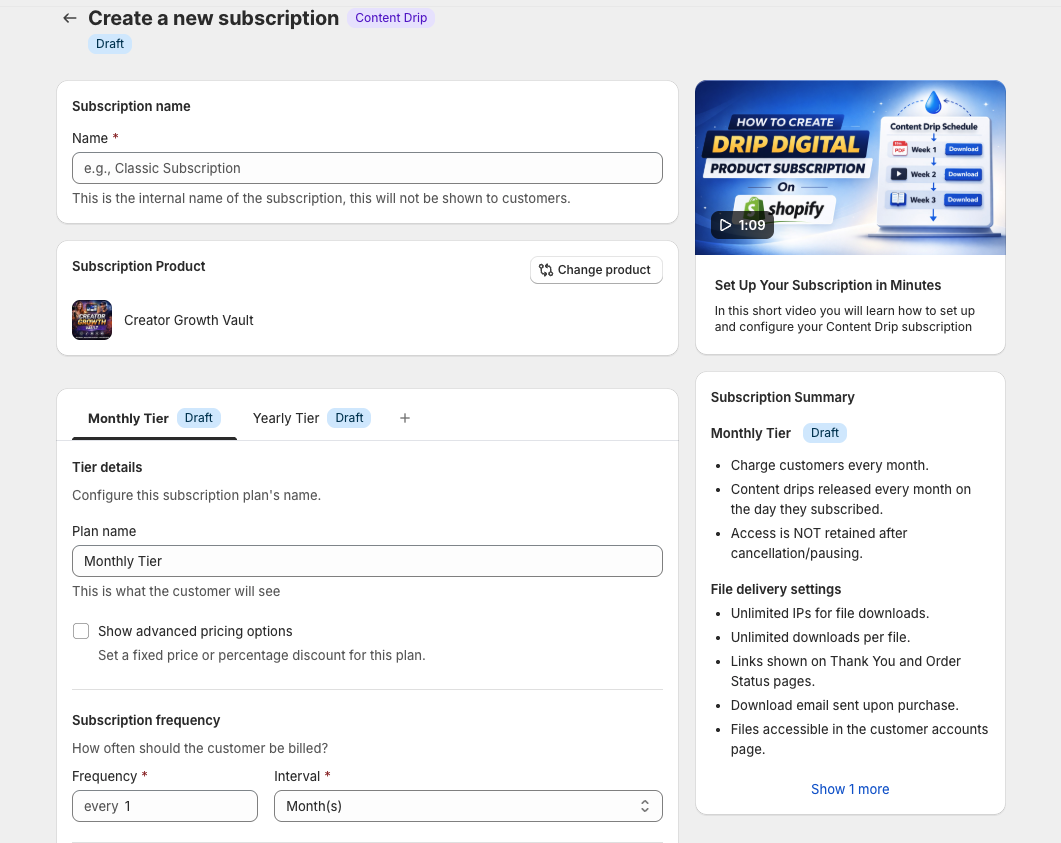Enable Show advanced pricing options checkbox
The height and width of the screenshot is (843, 1061).
click(x=81, y=631)
